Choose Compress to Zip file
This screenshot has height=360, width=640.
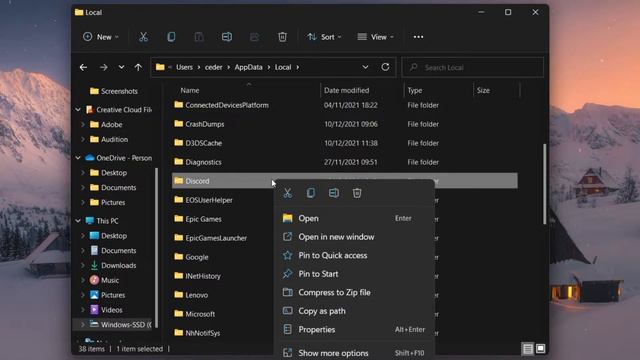point(355,292)
